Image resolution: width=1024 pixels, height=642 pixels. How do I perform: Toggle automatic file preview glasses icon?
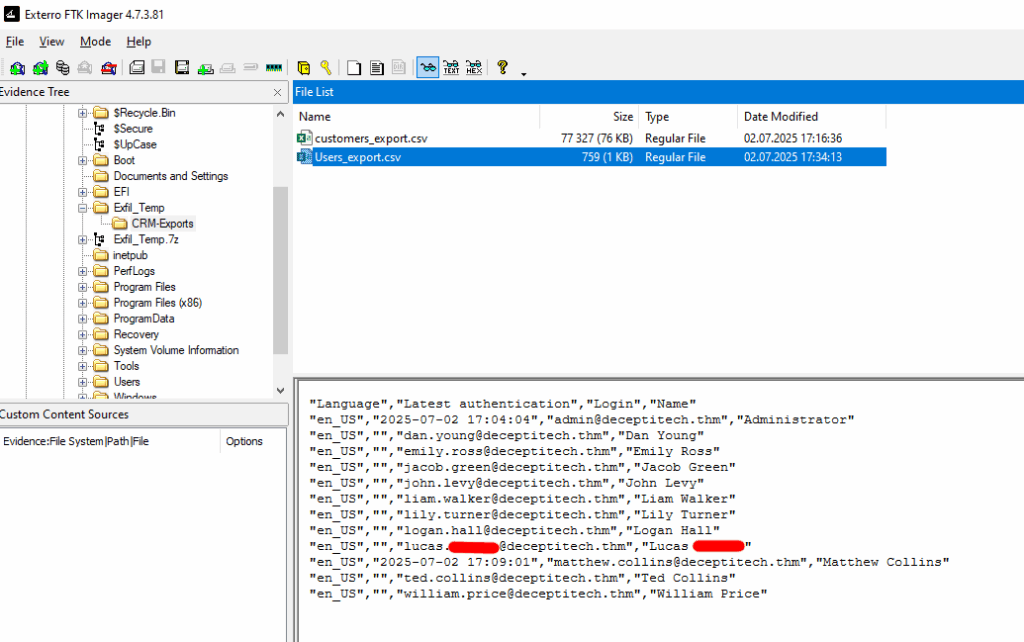[x=428, y=67]
